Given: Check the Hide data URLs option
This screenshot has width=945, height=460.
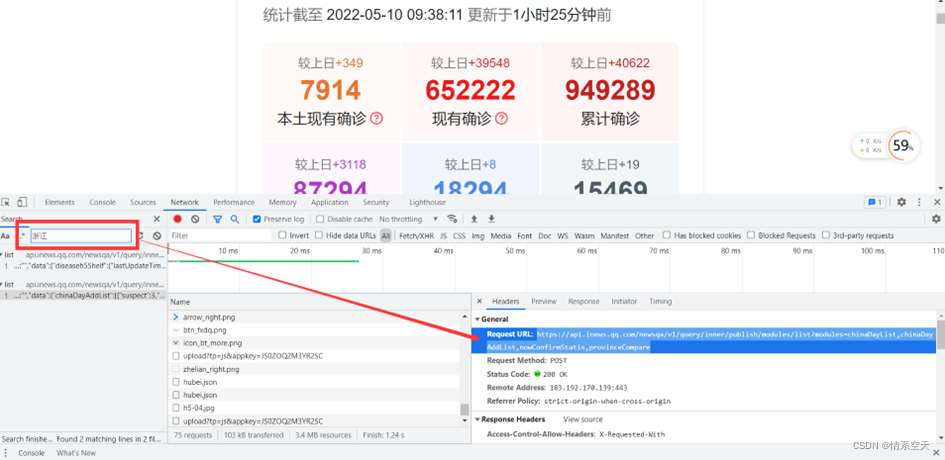Looking at the screenshot, I should click(320, 236).
